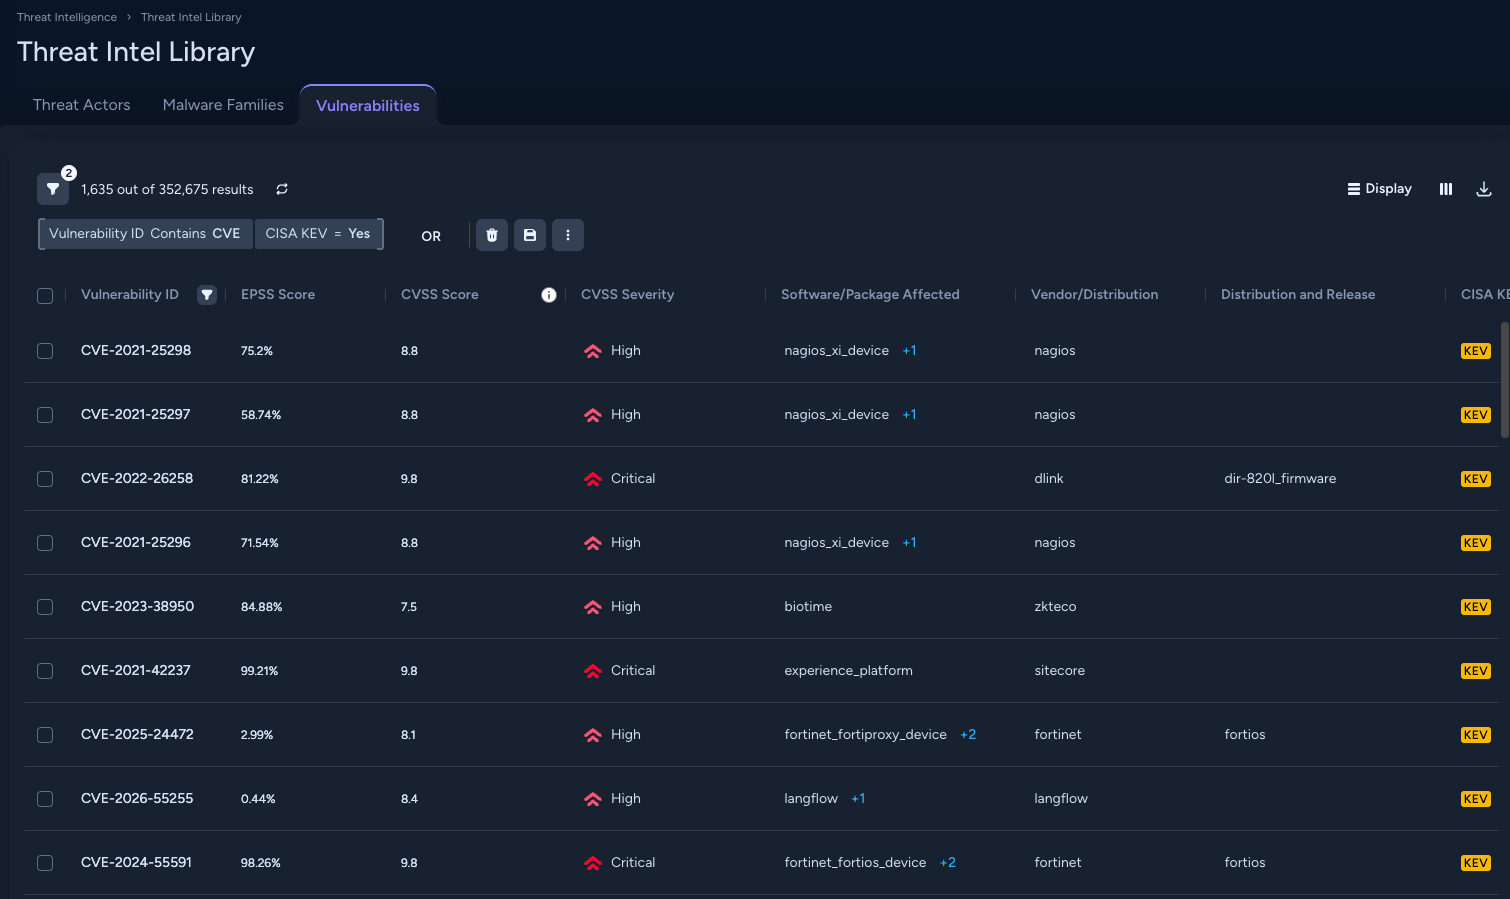Check the CVE-2021-25297 row
The image size is (1510, 899).
click(45, 415)
